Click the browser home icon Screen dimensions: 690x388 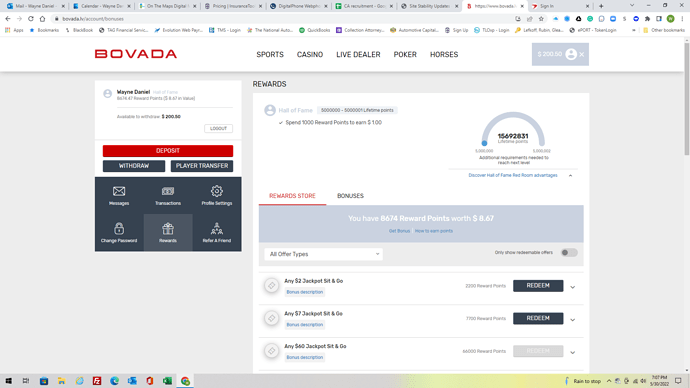42,19
